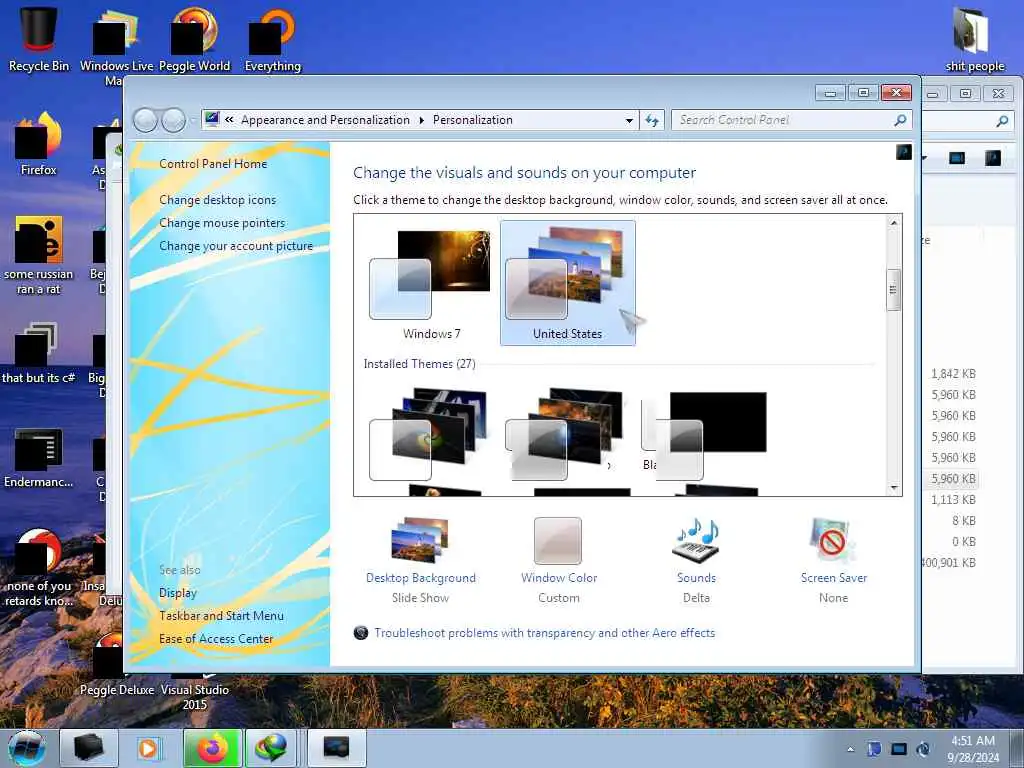This screenshot has height=768, width=1024.
Task: Click help icon in background Explorer window
Action: [x=993, y=157]
